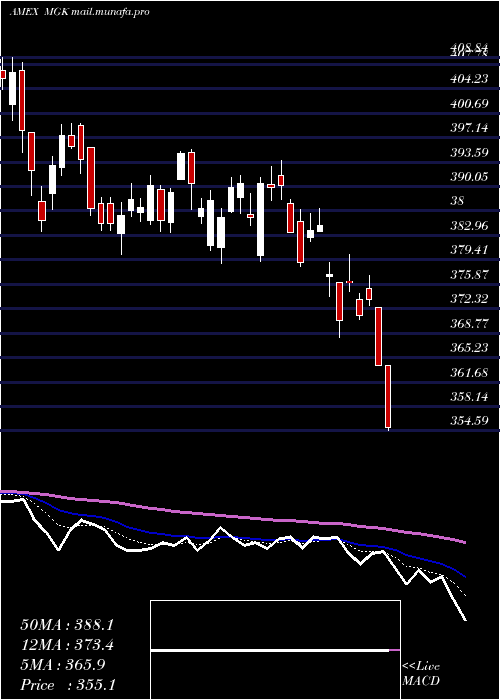Image resolution: width=500 pixels, height=700 pixels.
Task: Click the end of the pink 50MA line
Action: [465, 542]
